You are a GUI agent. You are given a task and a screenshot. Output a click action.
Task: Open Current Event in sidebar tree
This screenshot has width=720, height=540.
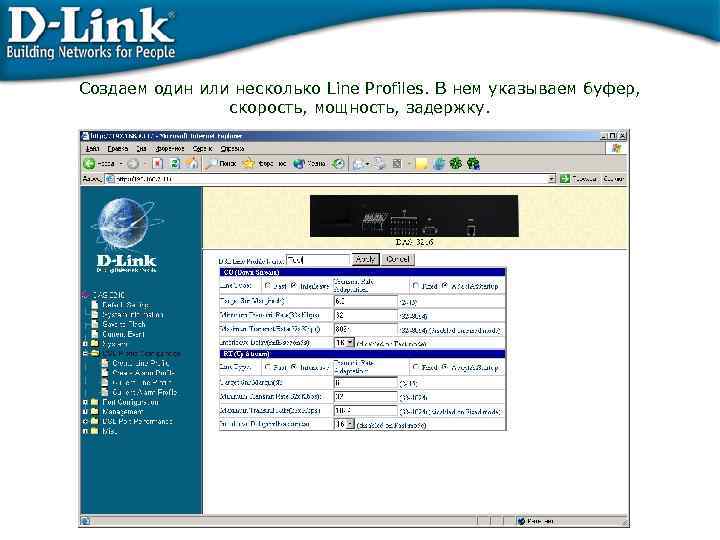(123, 334)
